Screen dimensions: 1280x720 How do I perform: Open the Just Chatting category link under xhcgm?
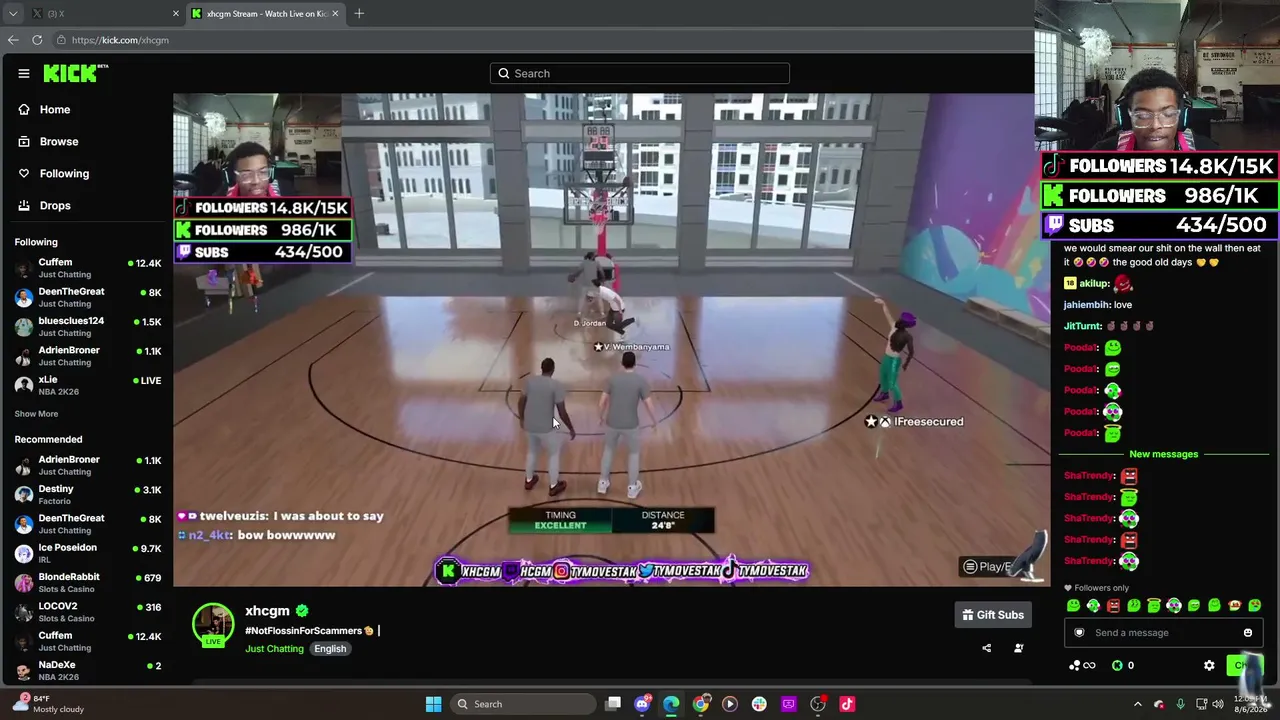tap(274, 649)
